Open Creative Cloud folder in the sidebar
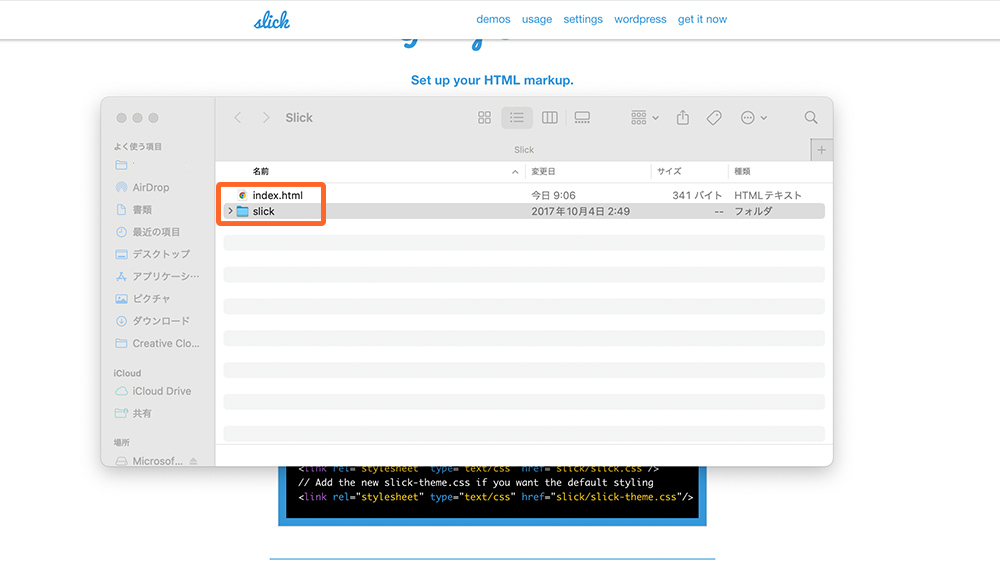This screenshot has height=562, width=1000. 166,343
